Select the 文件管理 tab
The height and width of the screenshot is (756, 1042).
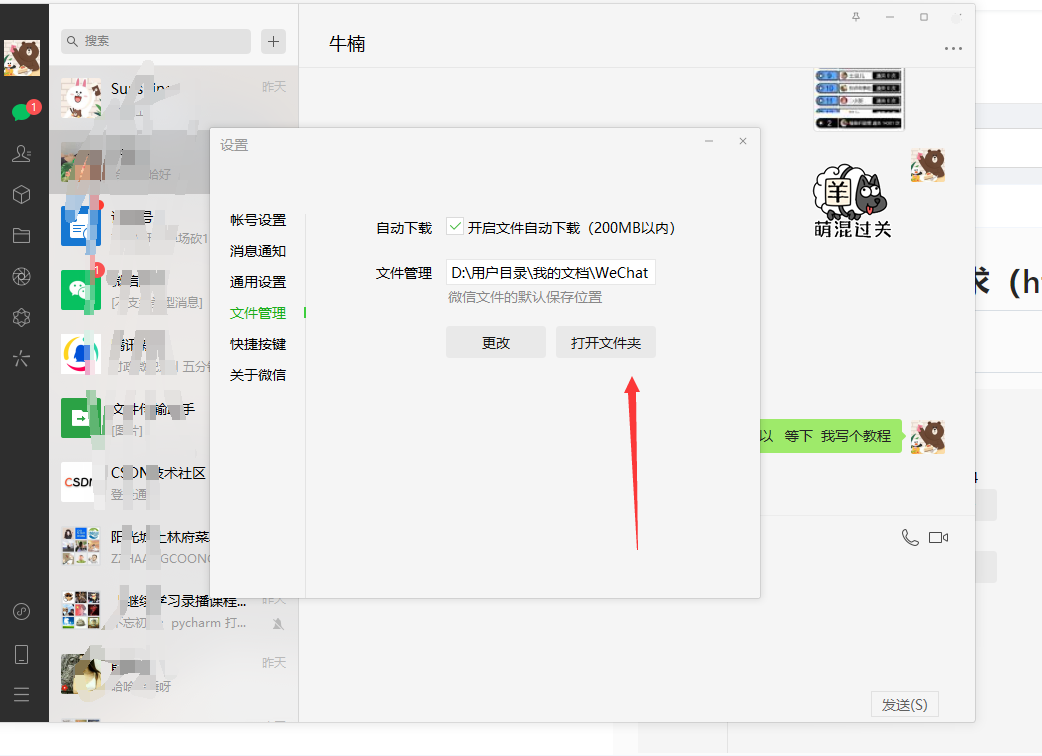click(x=258, y=313)
